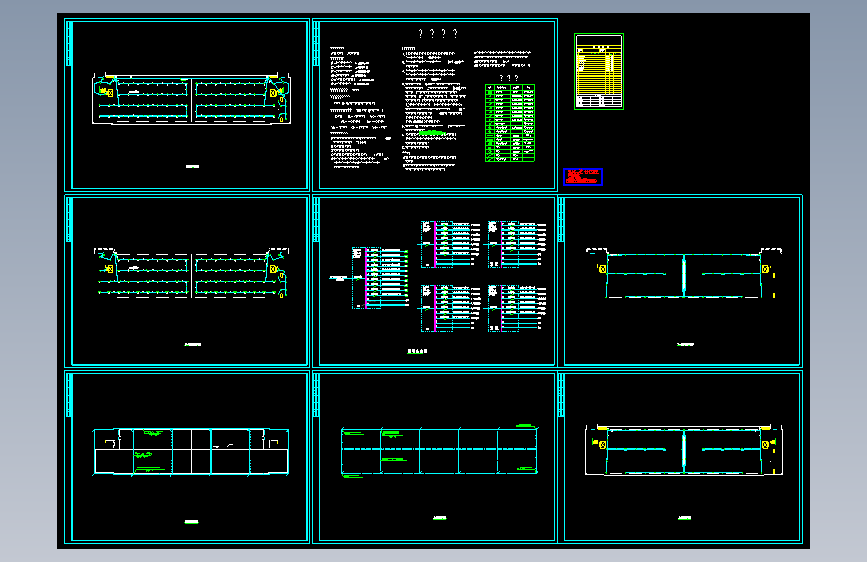Screen dimensions: 867x562
Task: Click drawing title under top-left plan
Action: (x=192, y=166)
